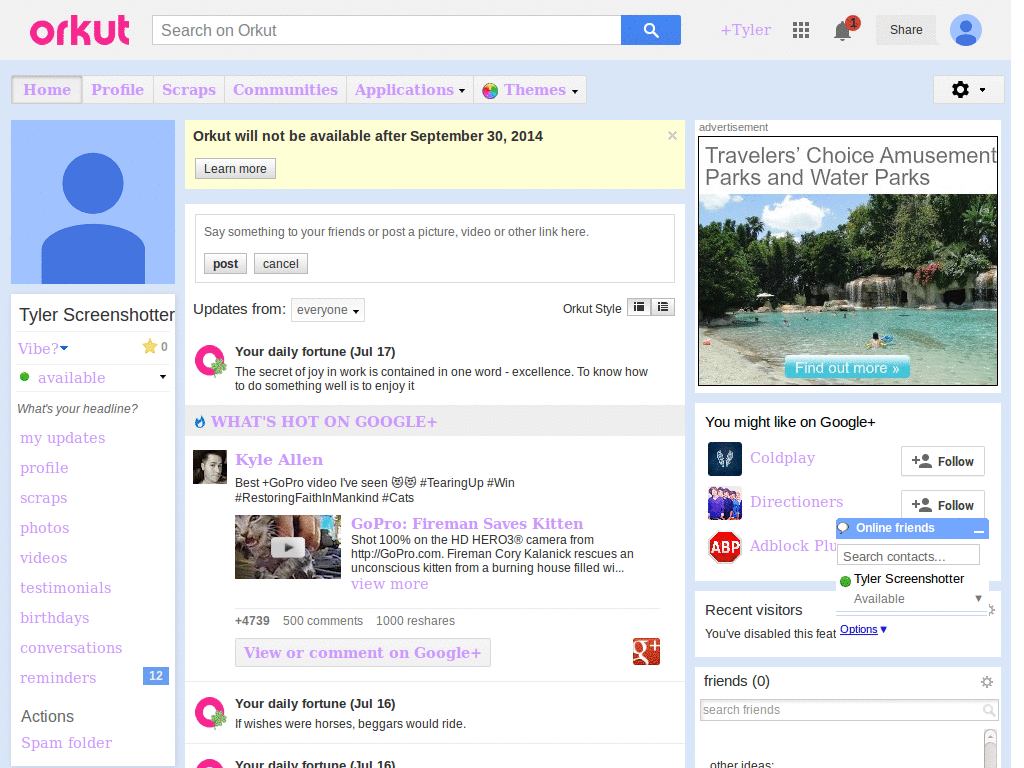This screenshot has width=1024, height=768.
Task: Open the Applications dropdown menu
Action: (x=410, y=89)
